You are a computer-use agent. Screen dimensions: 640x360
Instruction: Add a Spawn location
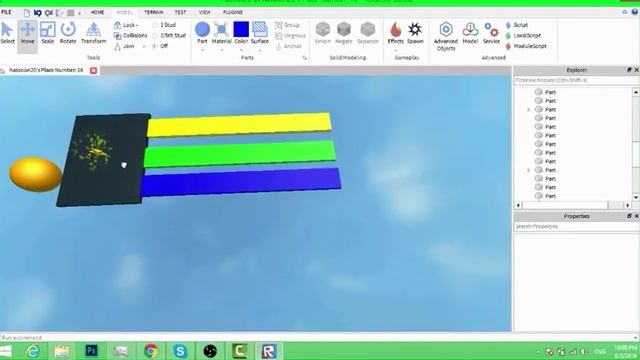(x=415, y=33)
